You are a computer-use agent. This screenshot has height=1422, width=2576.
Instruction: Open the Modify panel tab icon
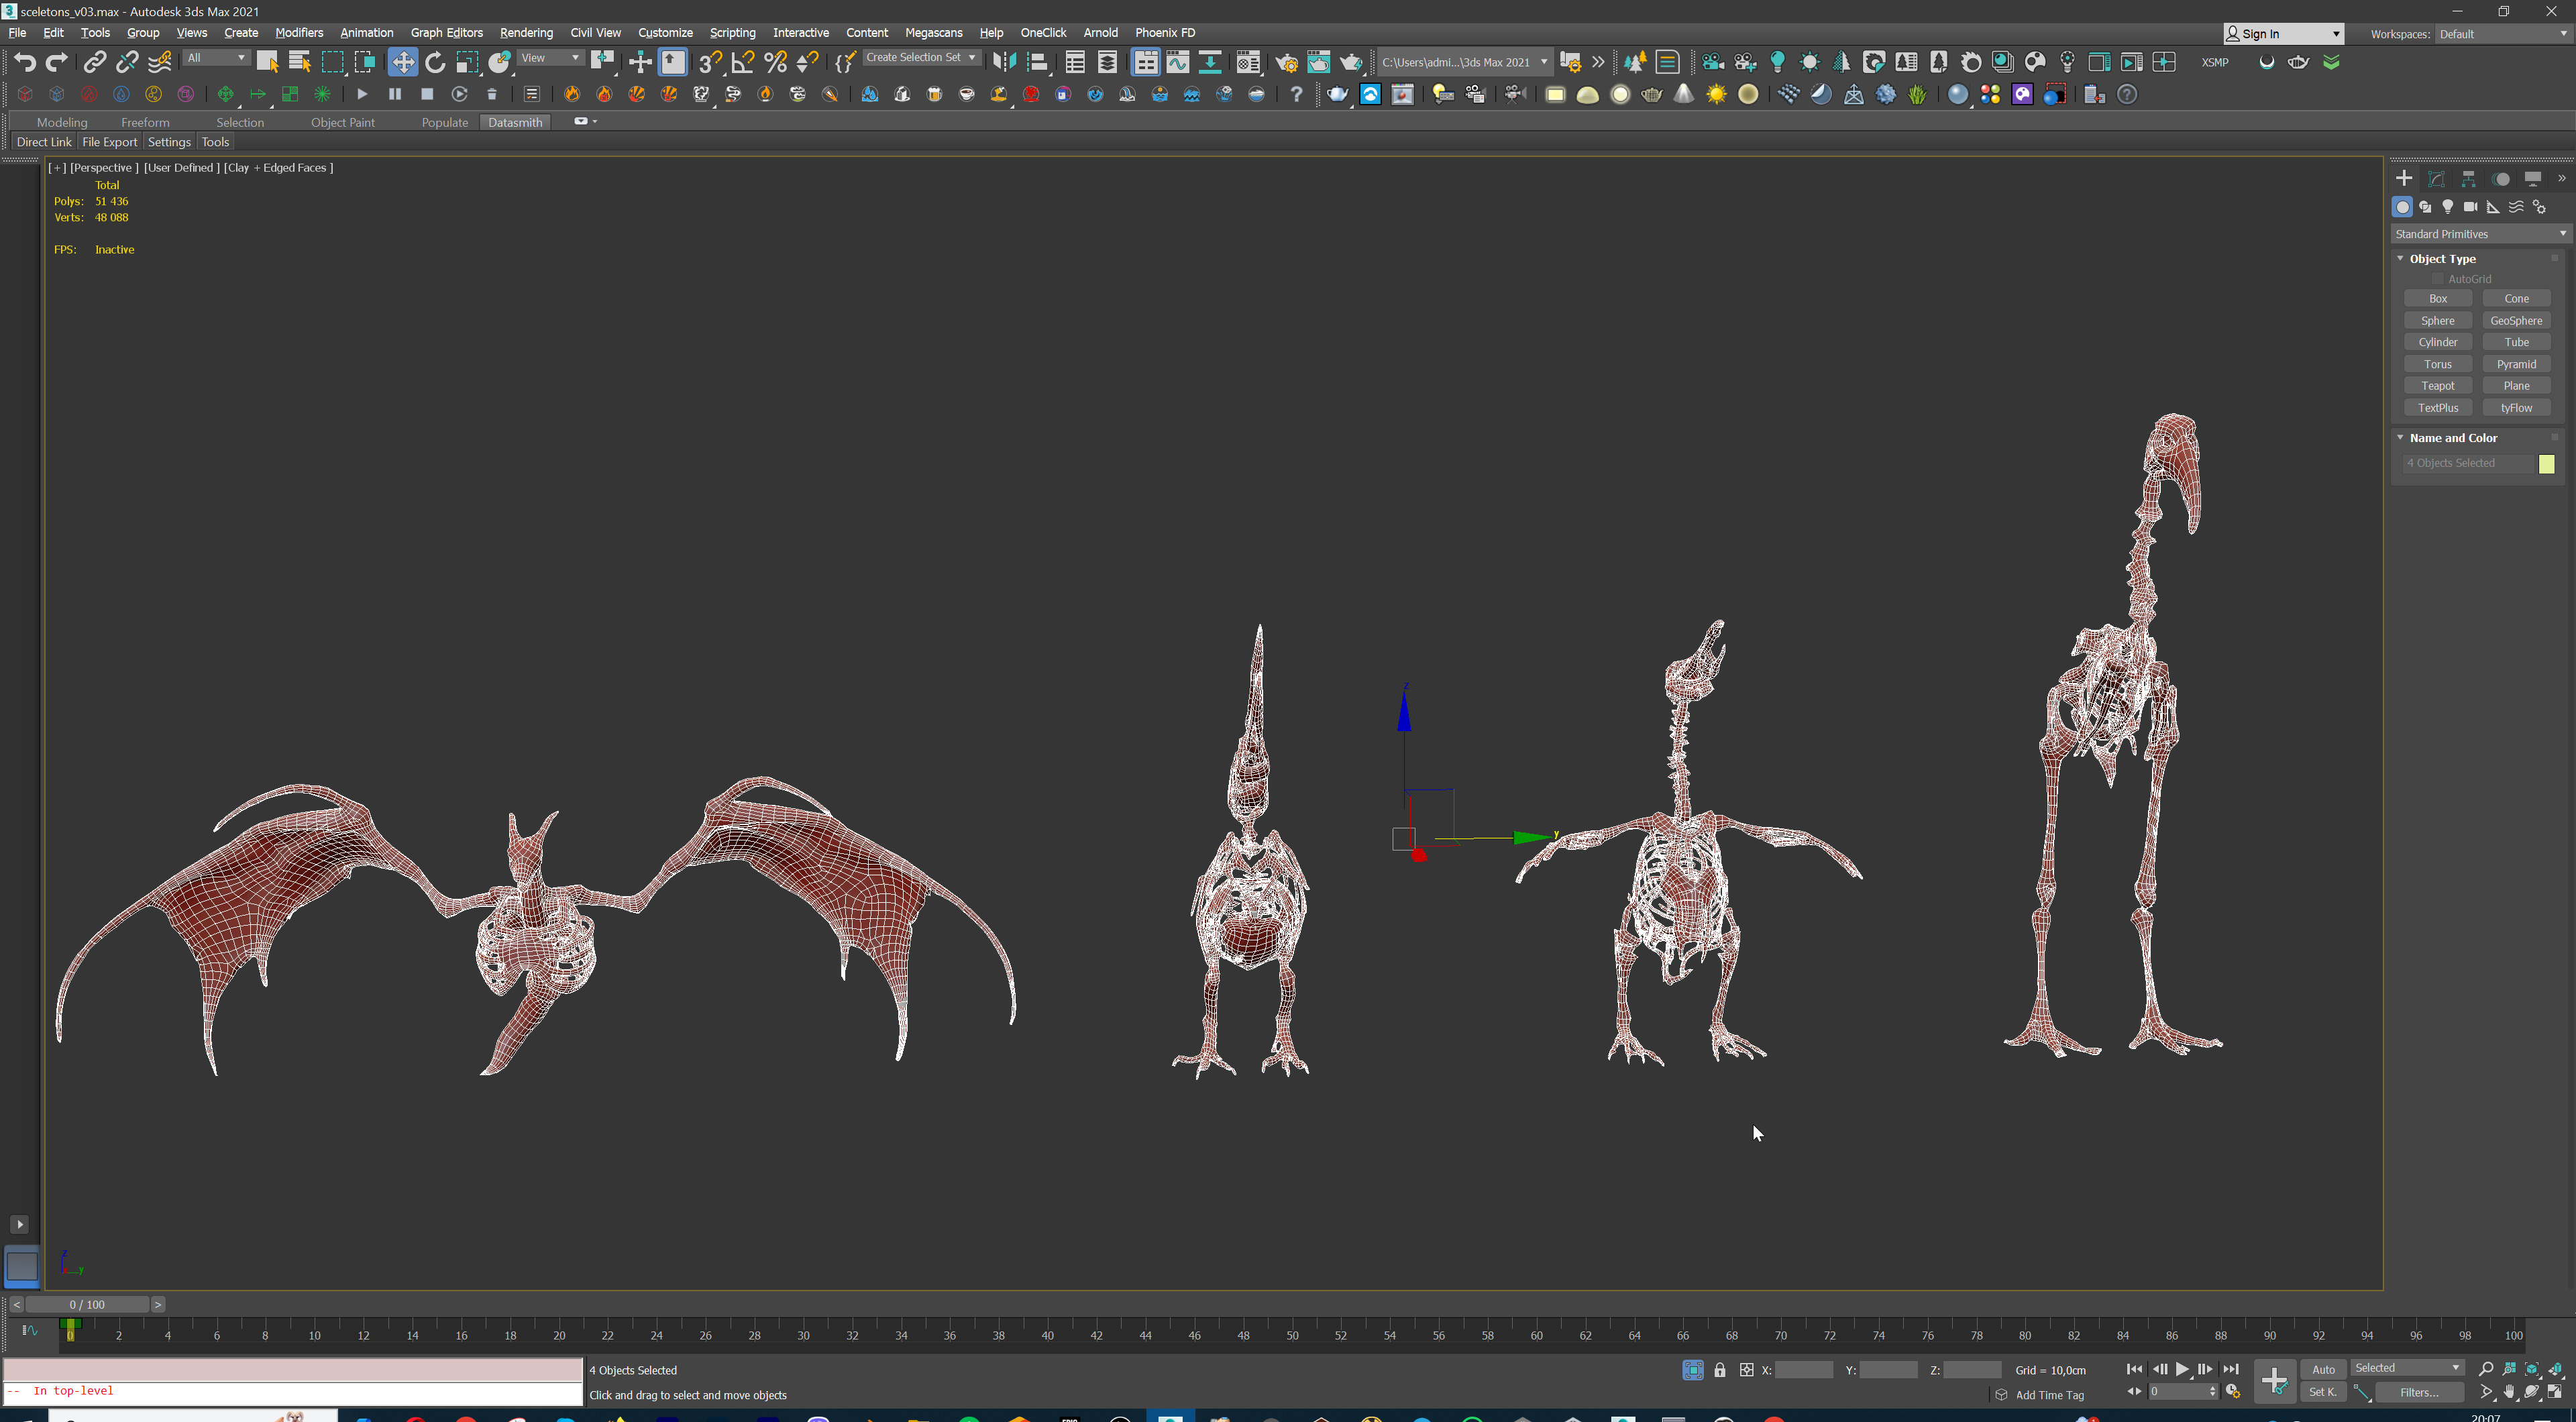coord(2436,178)
